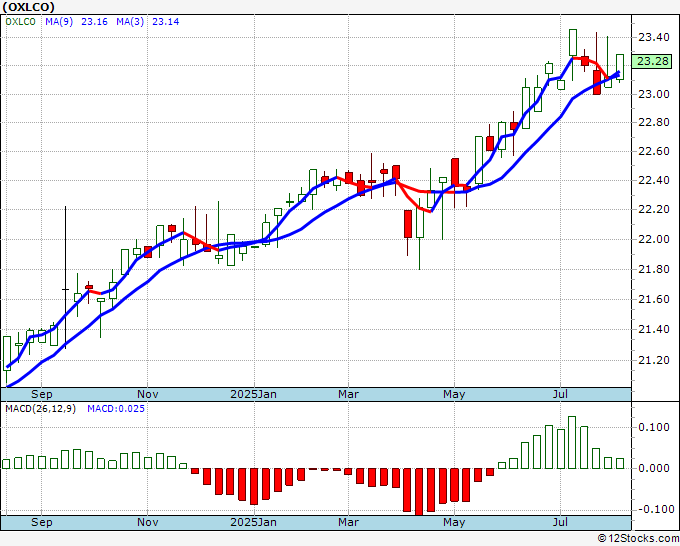Click Sep on the price chart time axis
The width and height of the screenshot is (680, 546).
pyautogui.click(x=42, y=394)
